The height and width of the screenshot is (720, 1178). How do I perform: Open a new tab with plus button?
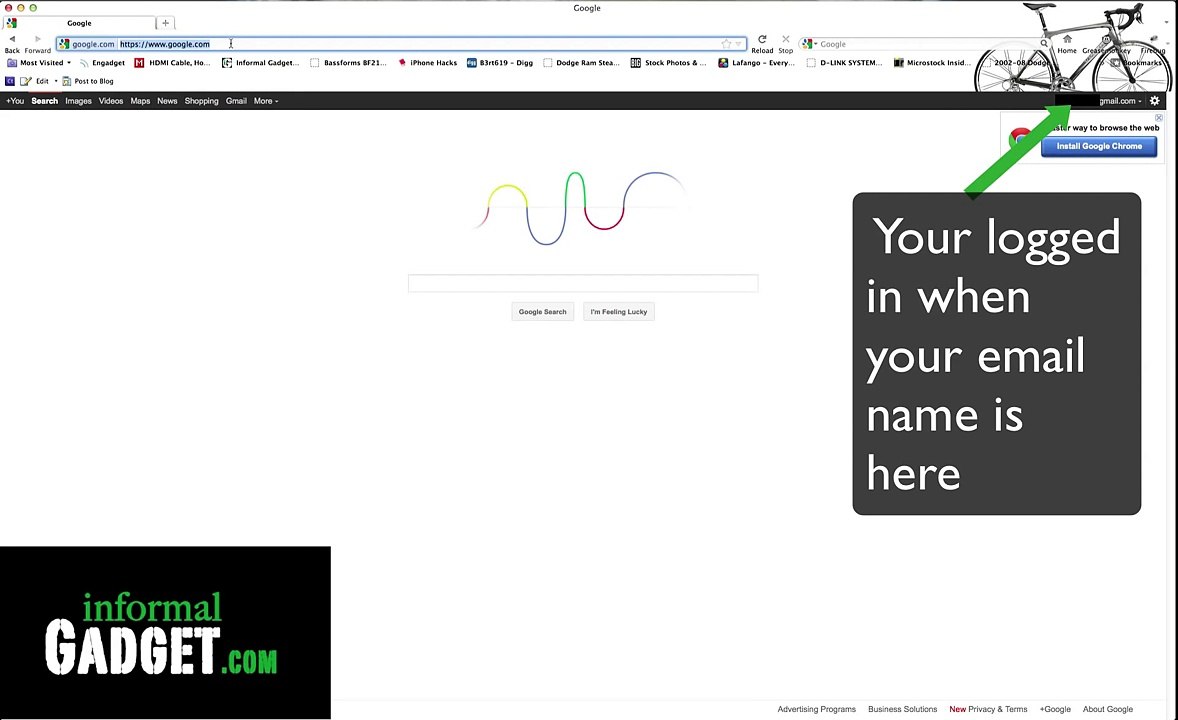click(x=166, y=23)
